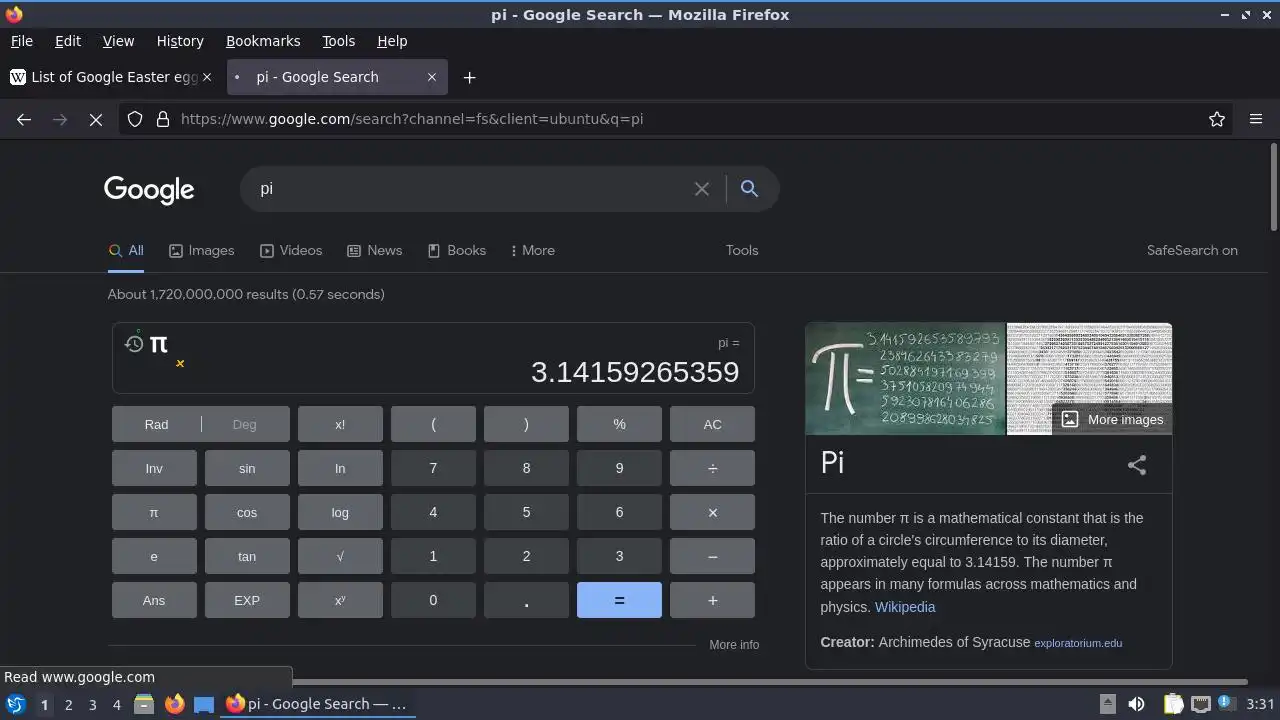Open calculator history clock icon
The width and height of the screenshot is (1280, 720).
click(134, 344)
